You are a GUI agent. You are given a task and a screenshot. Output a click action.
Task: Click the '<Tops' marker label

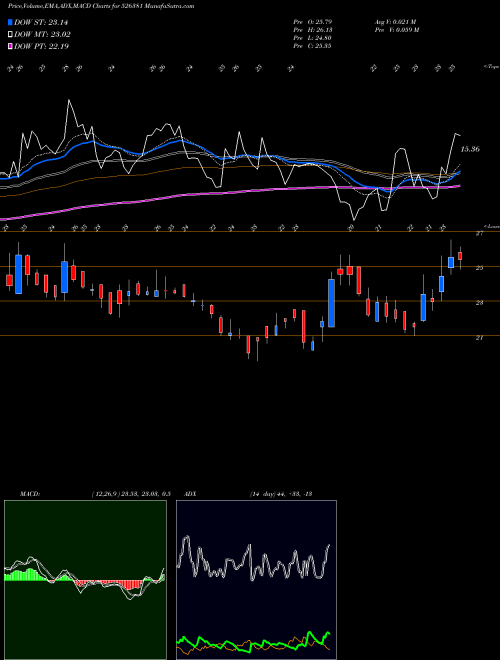tap(491, 67)
